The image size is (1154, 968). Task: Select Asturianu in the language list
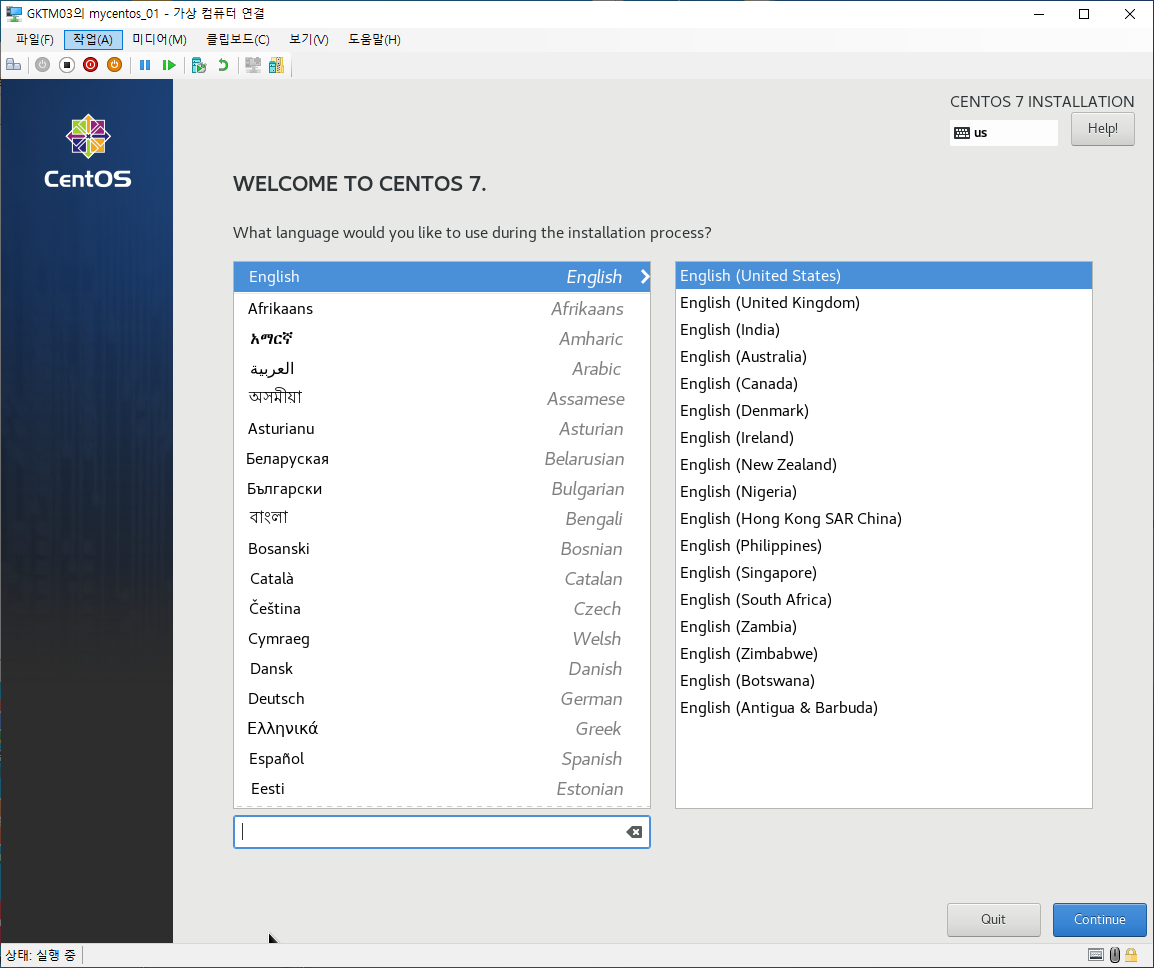coord(442,428)
